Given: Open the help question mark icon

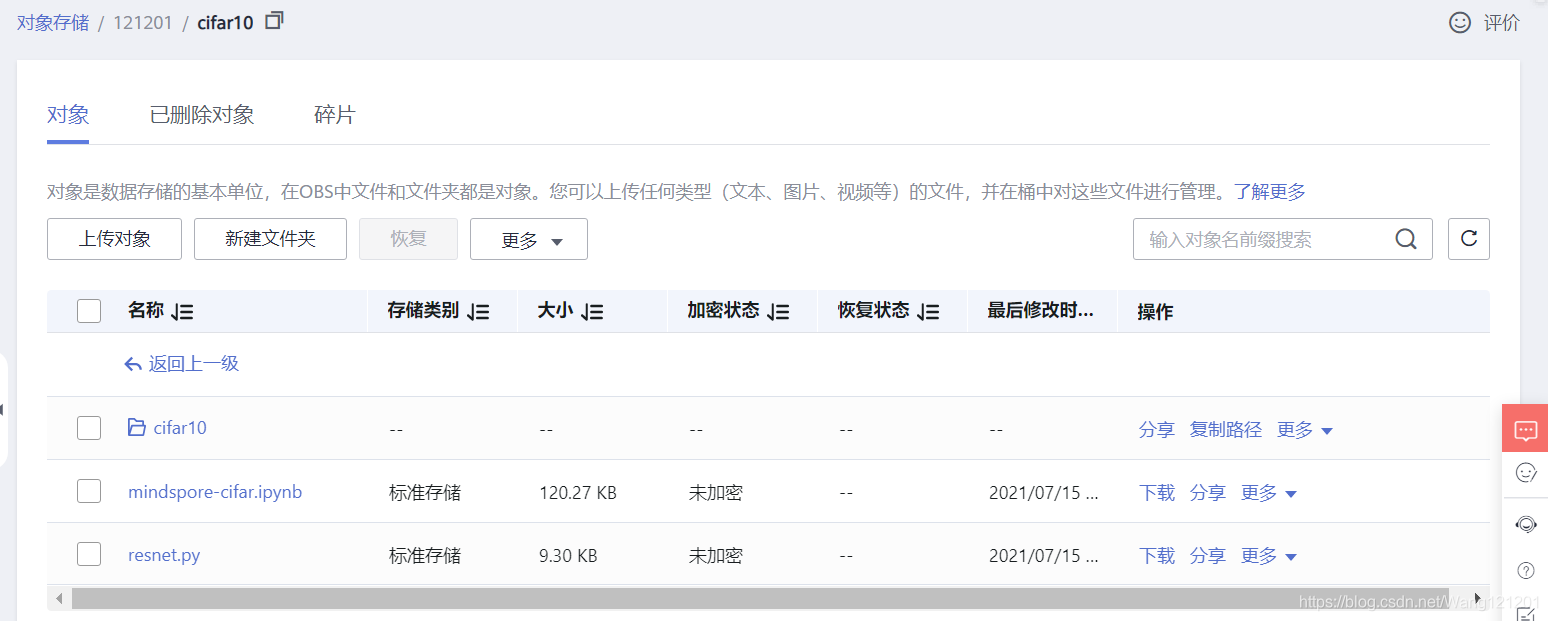Looking at the screenshot, I should pos(1525,570).
